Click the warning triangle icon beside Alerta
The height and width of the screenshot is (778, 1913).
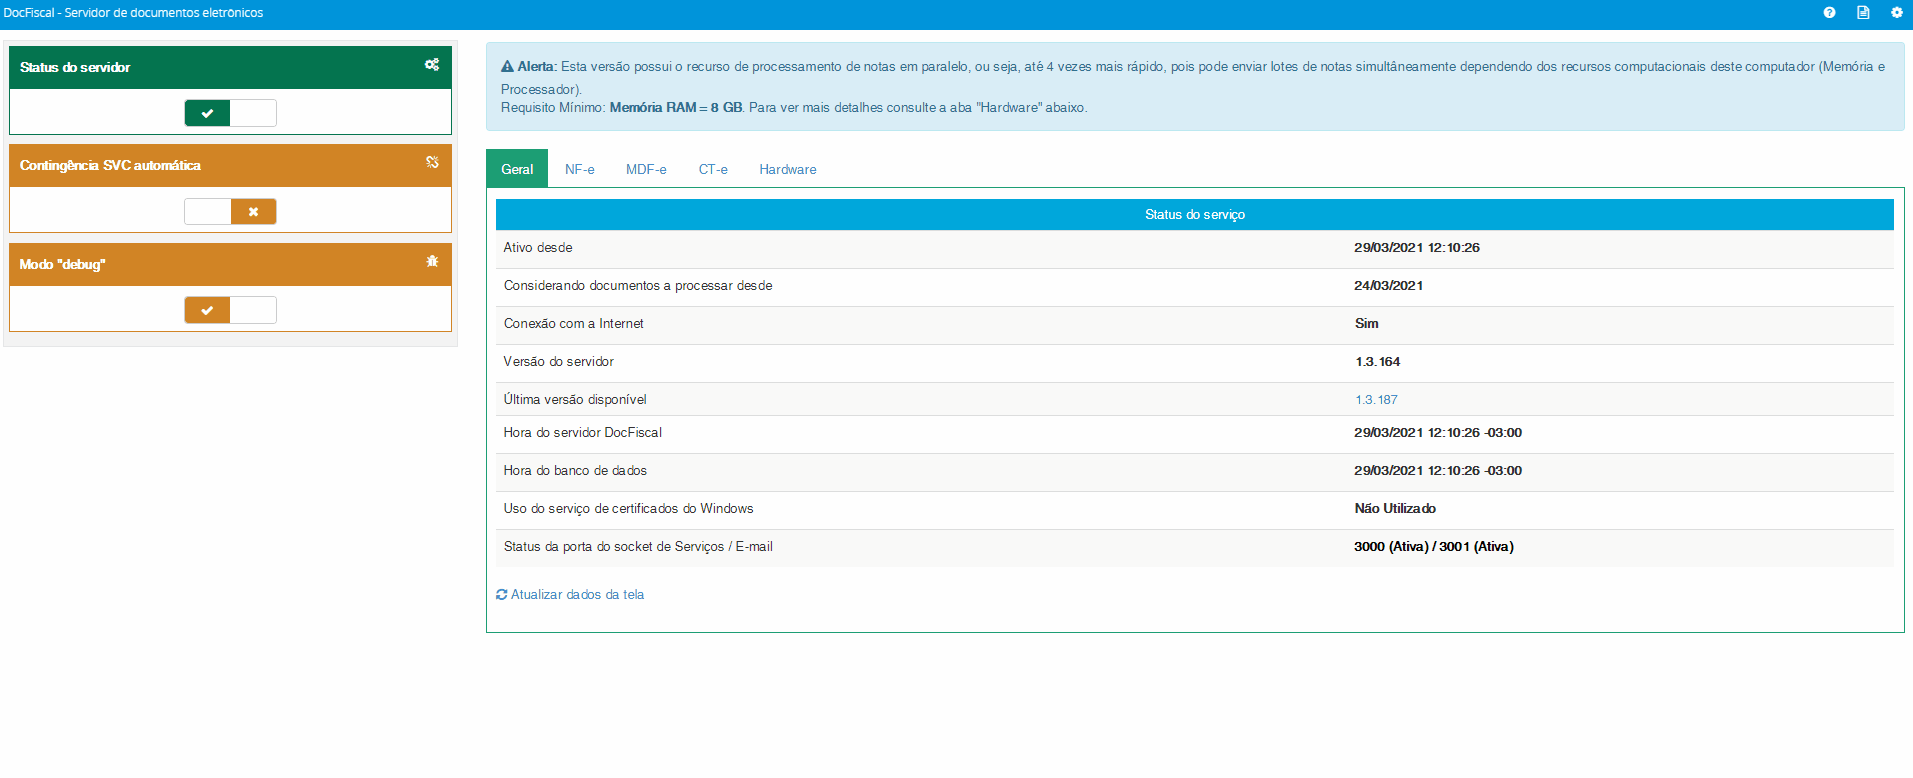coord(507,67)
